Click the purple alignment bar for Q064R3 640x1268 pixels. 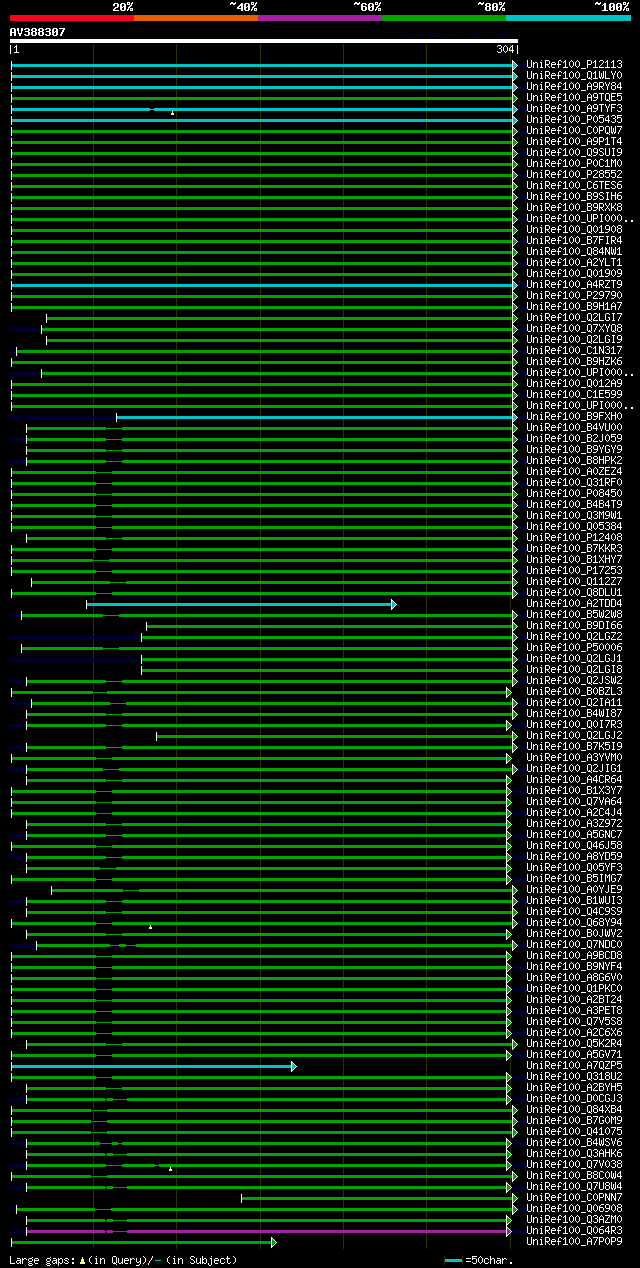click(x=269, y=1231)
